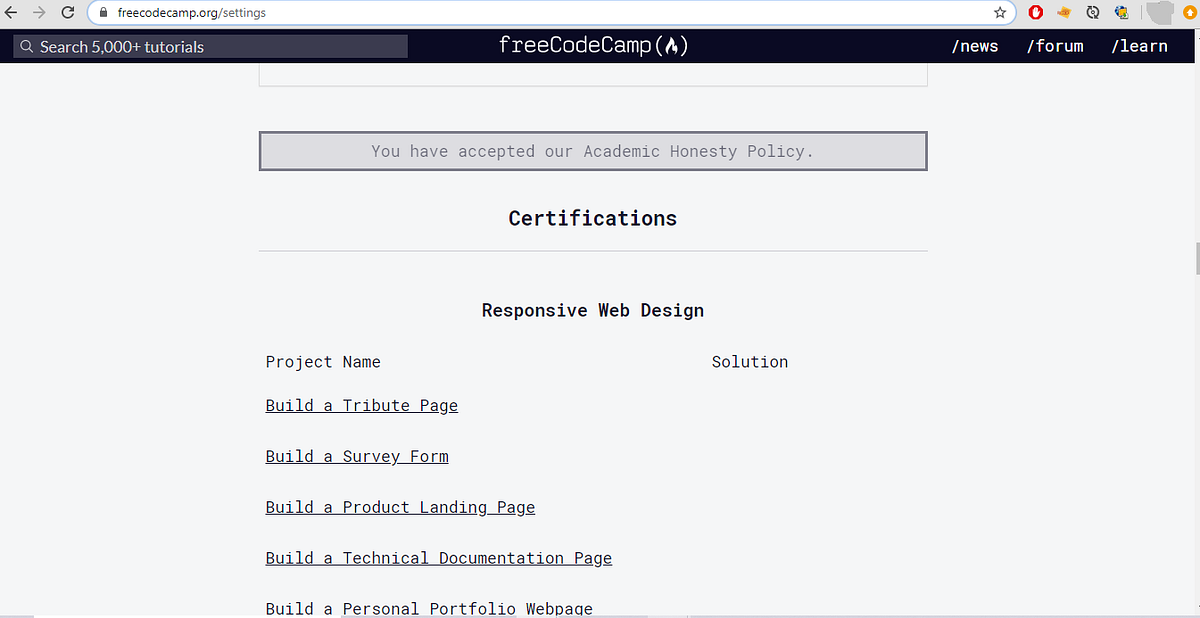The height and width of the screenshot is (618, 1200).
Task: Click the orange update arrow icon
Action: pyautogui.click(x=1188, y=12)
